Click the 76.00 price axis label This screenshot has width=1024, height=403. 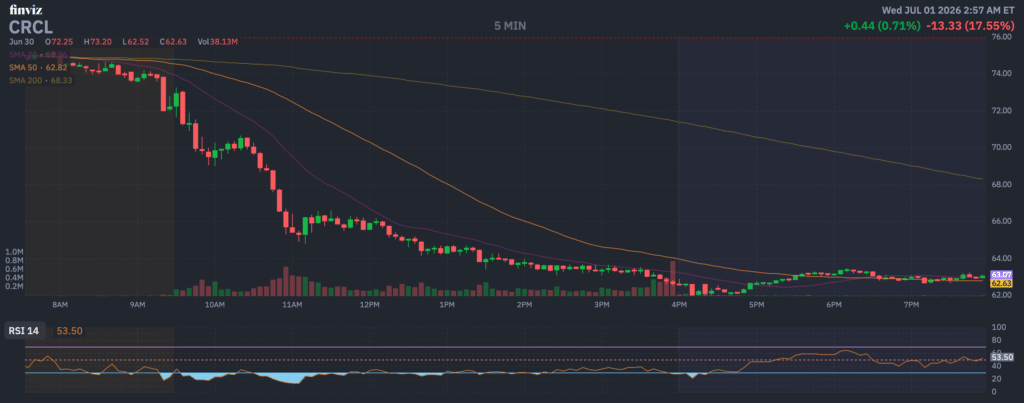click(1002, 37)
